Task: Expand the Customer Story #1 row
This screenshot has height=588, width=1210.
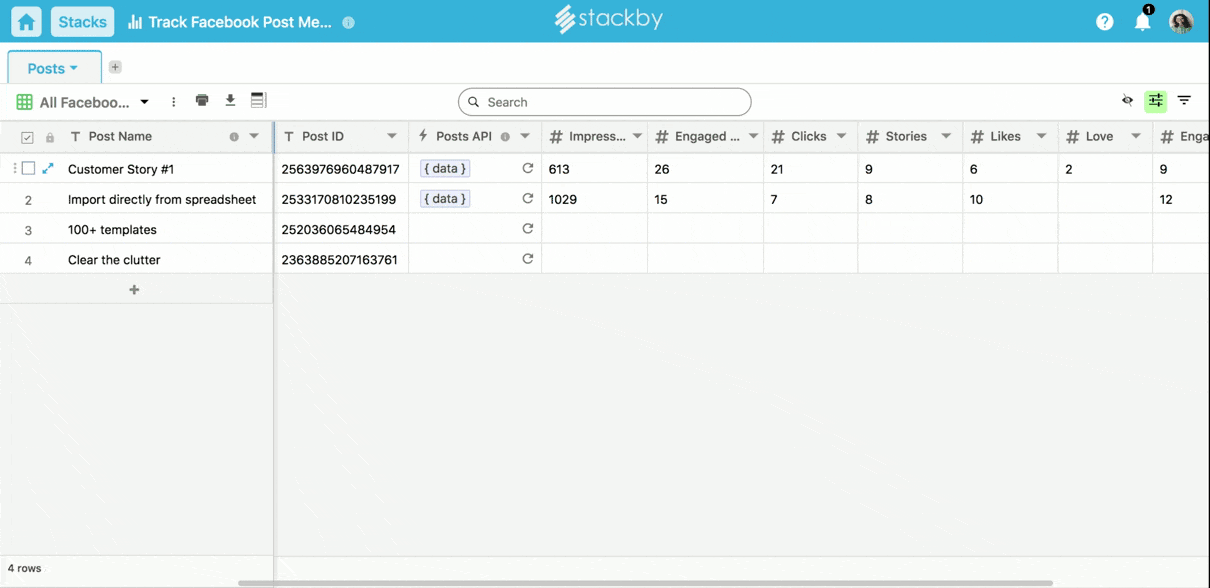Action: [48, 169]
